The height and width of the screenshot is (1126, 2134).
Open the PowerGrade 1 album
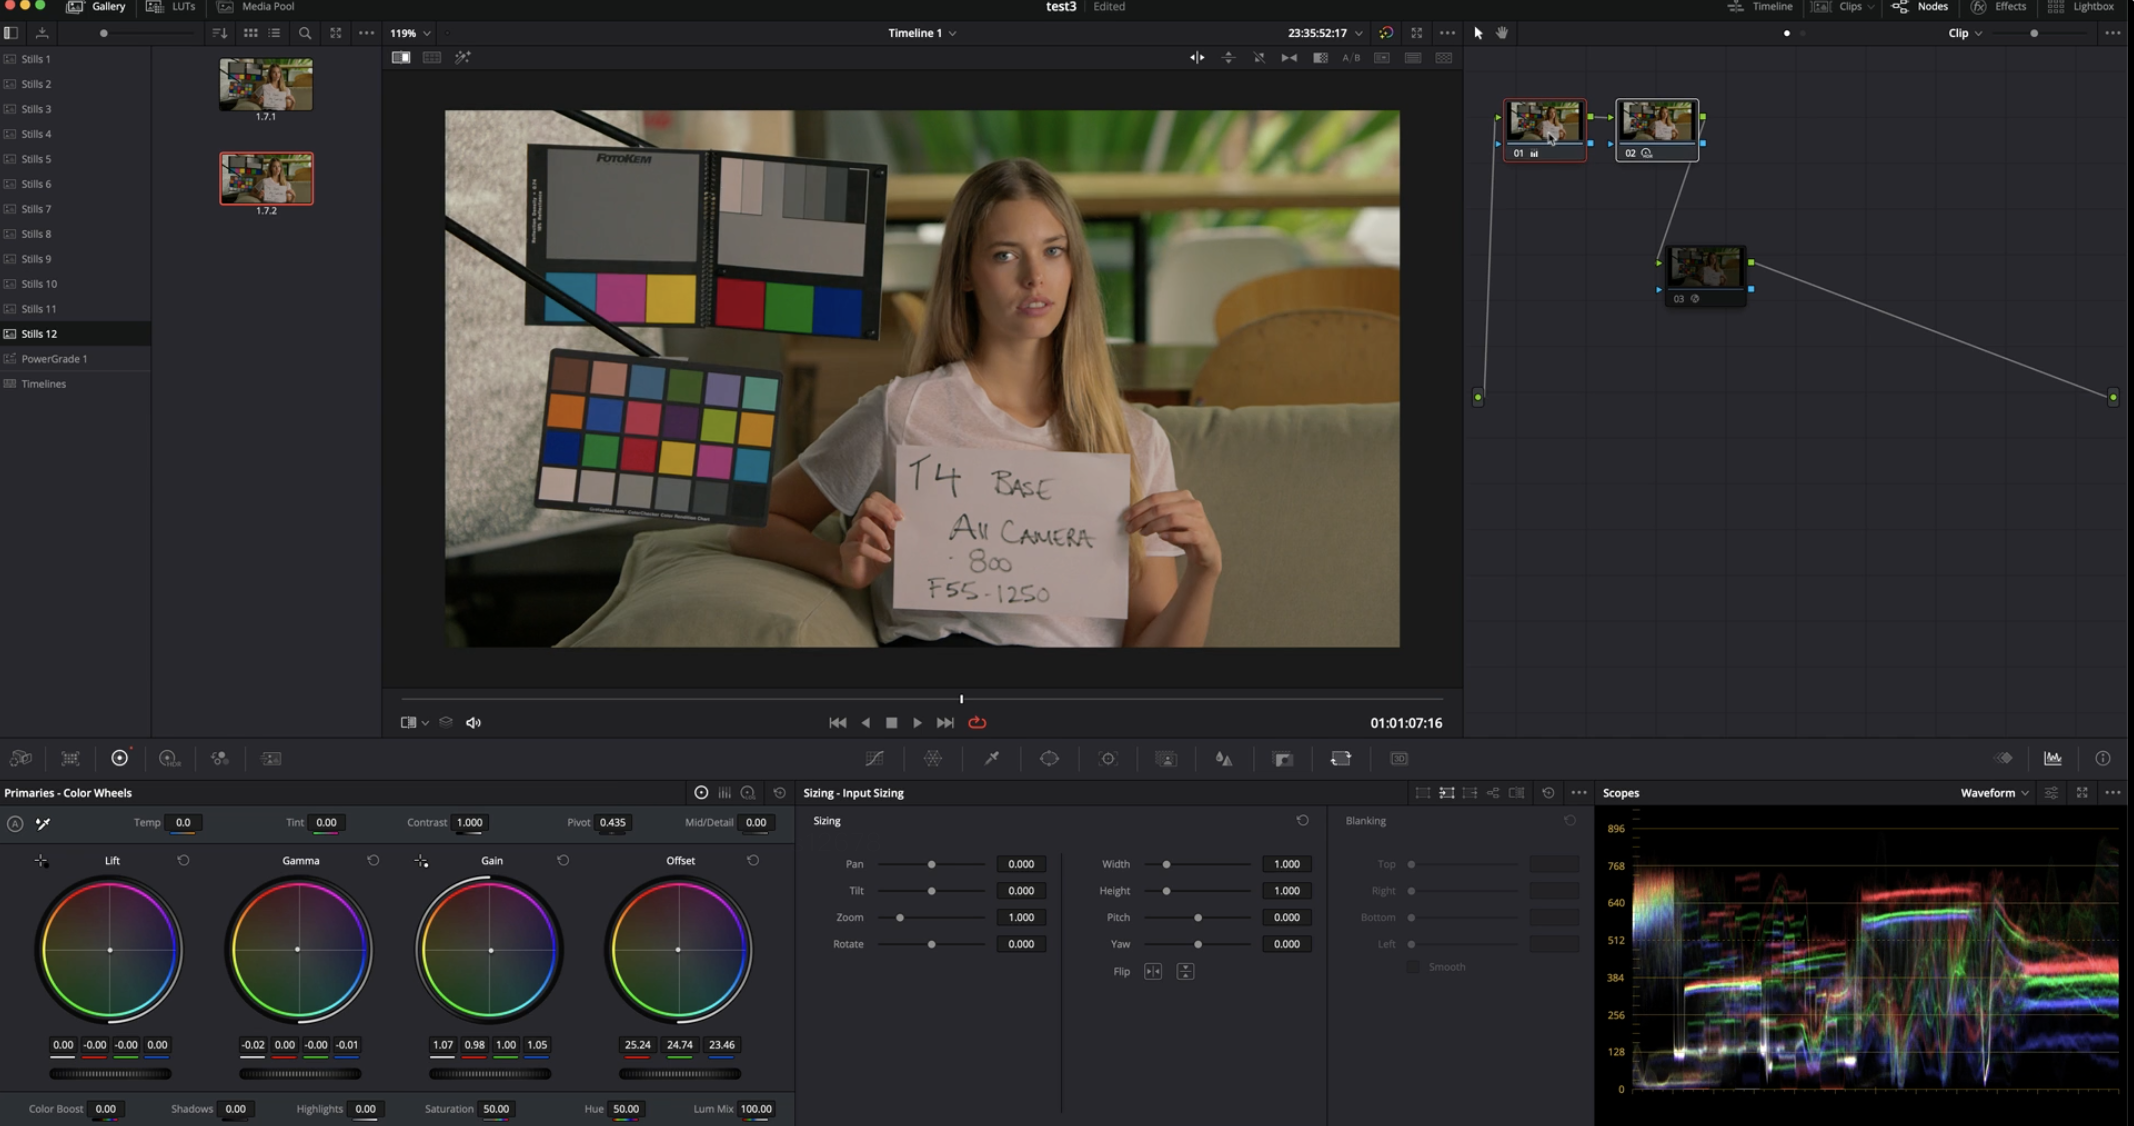pos(54,359)
